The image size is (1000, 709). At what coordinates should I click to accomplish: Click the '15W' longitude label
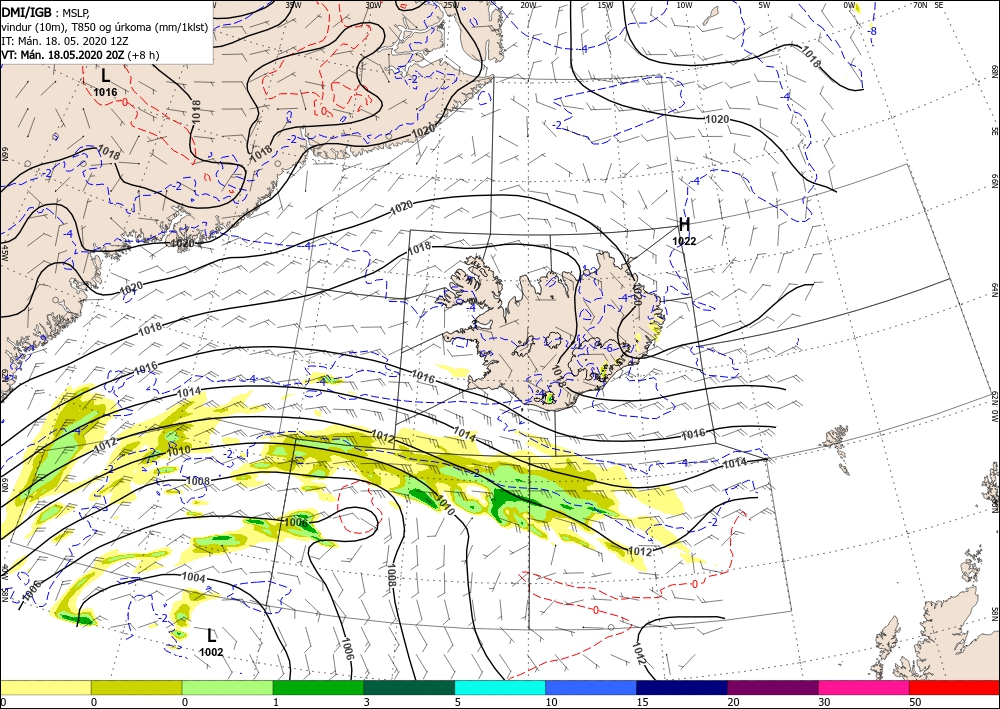(x=605, y=5)
